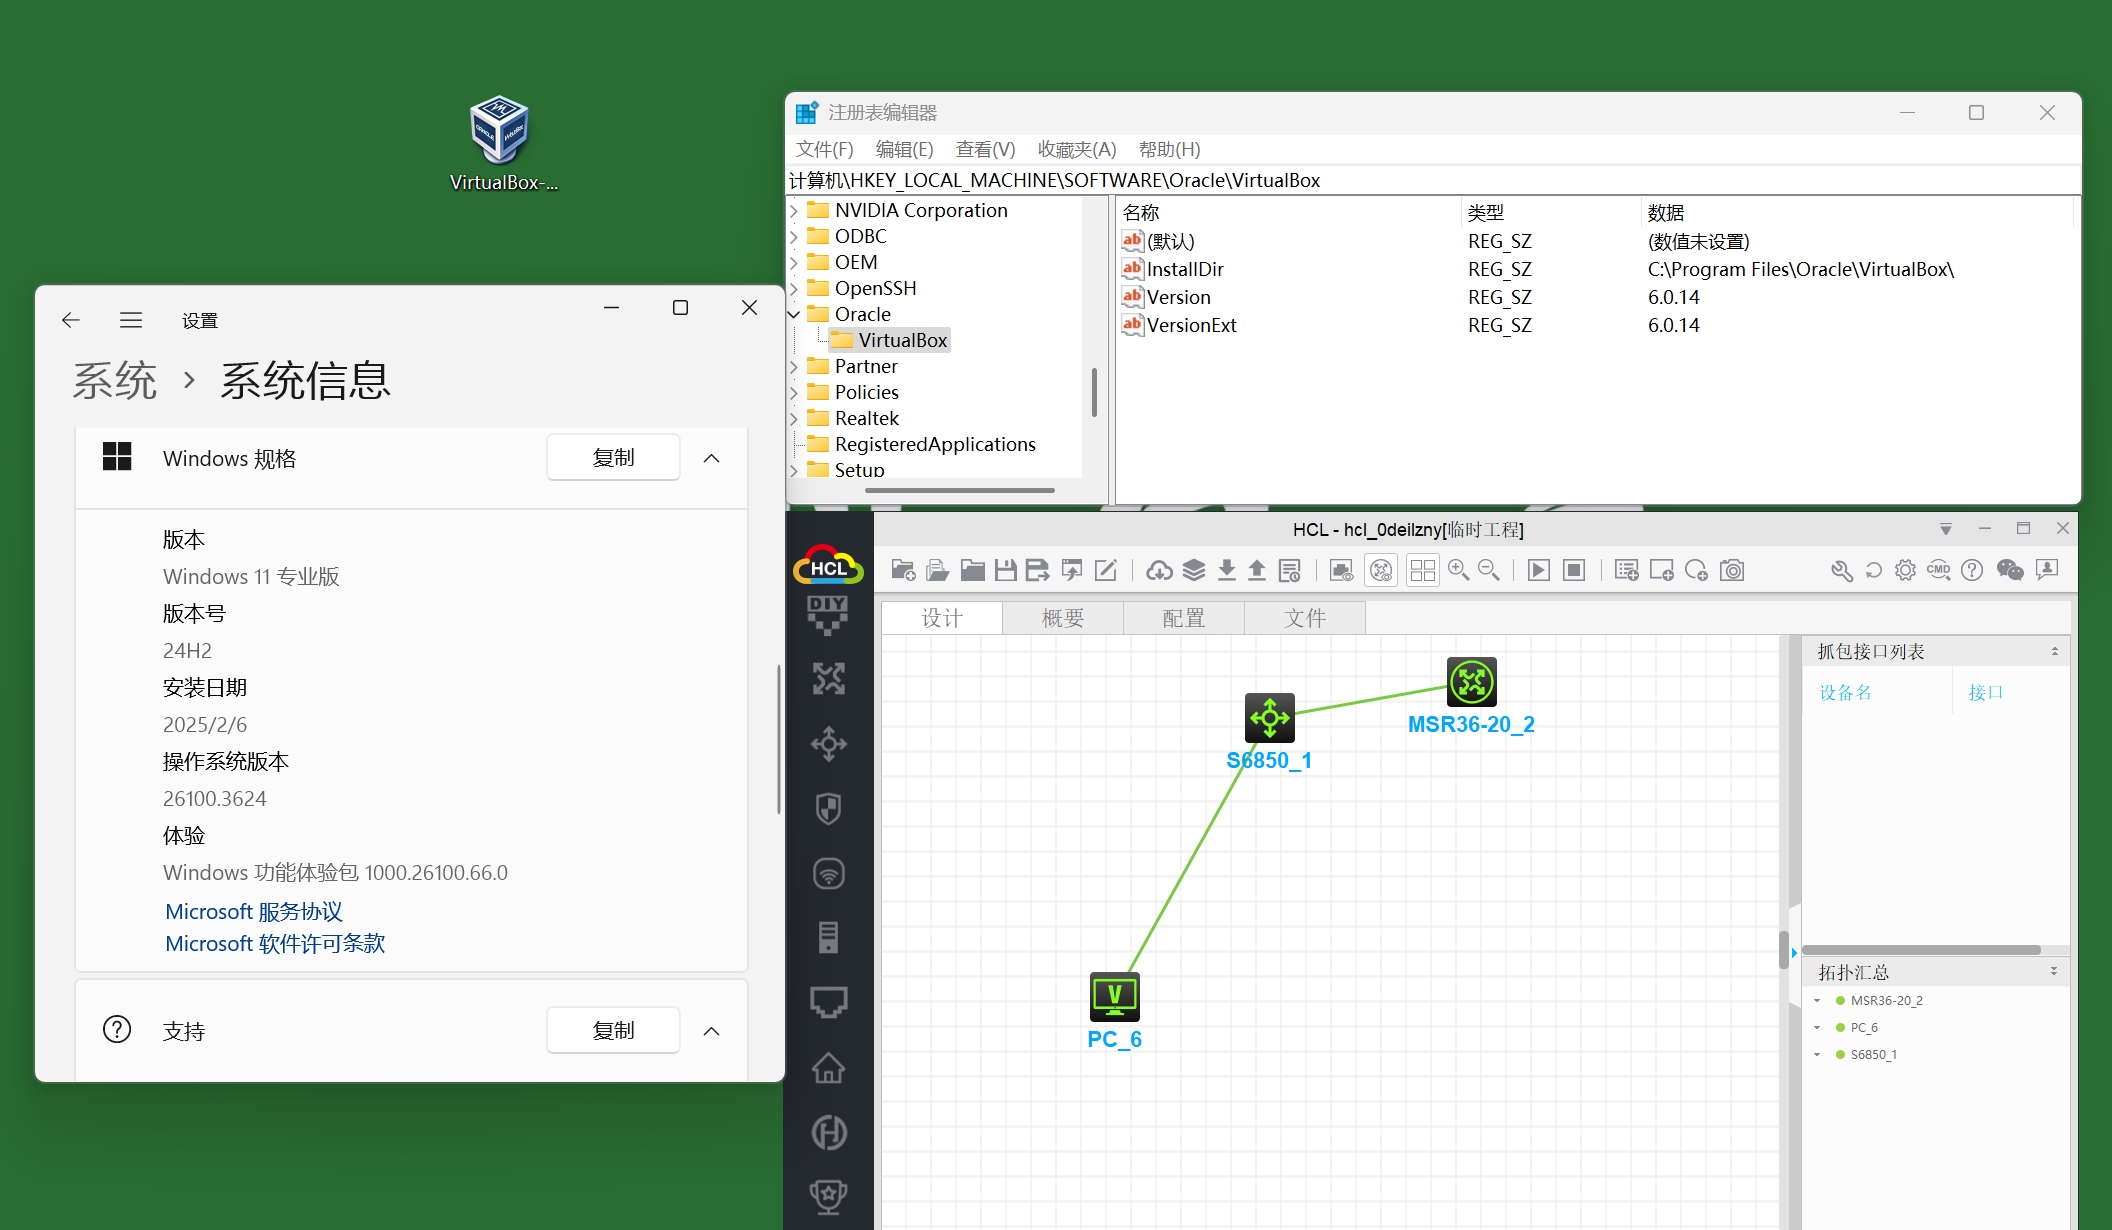Collapse the Windows 规格 section chevron
The image size is (2112, 1230).
point(711,458)
